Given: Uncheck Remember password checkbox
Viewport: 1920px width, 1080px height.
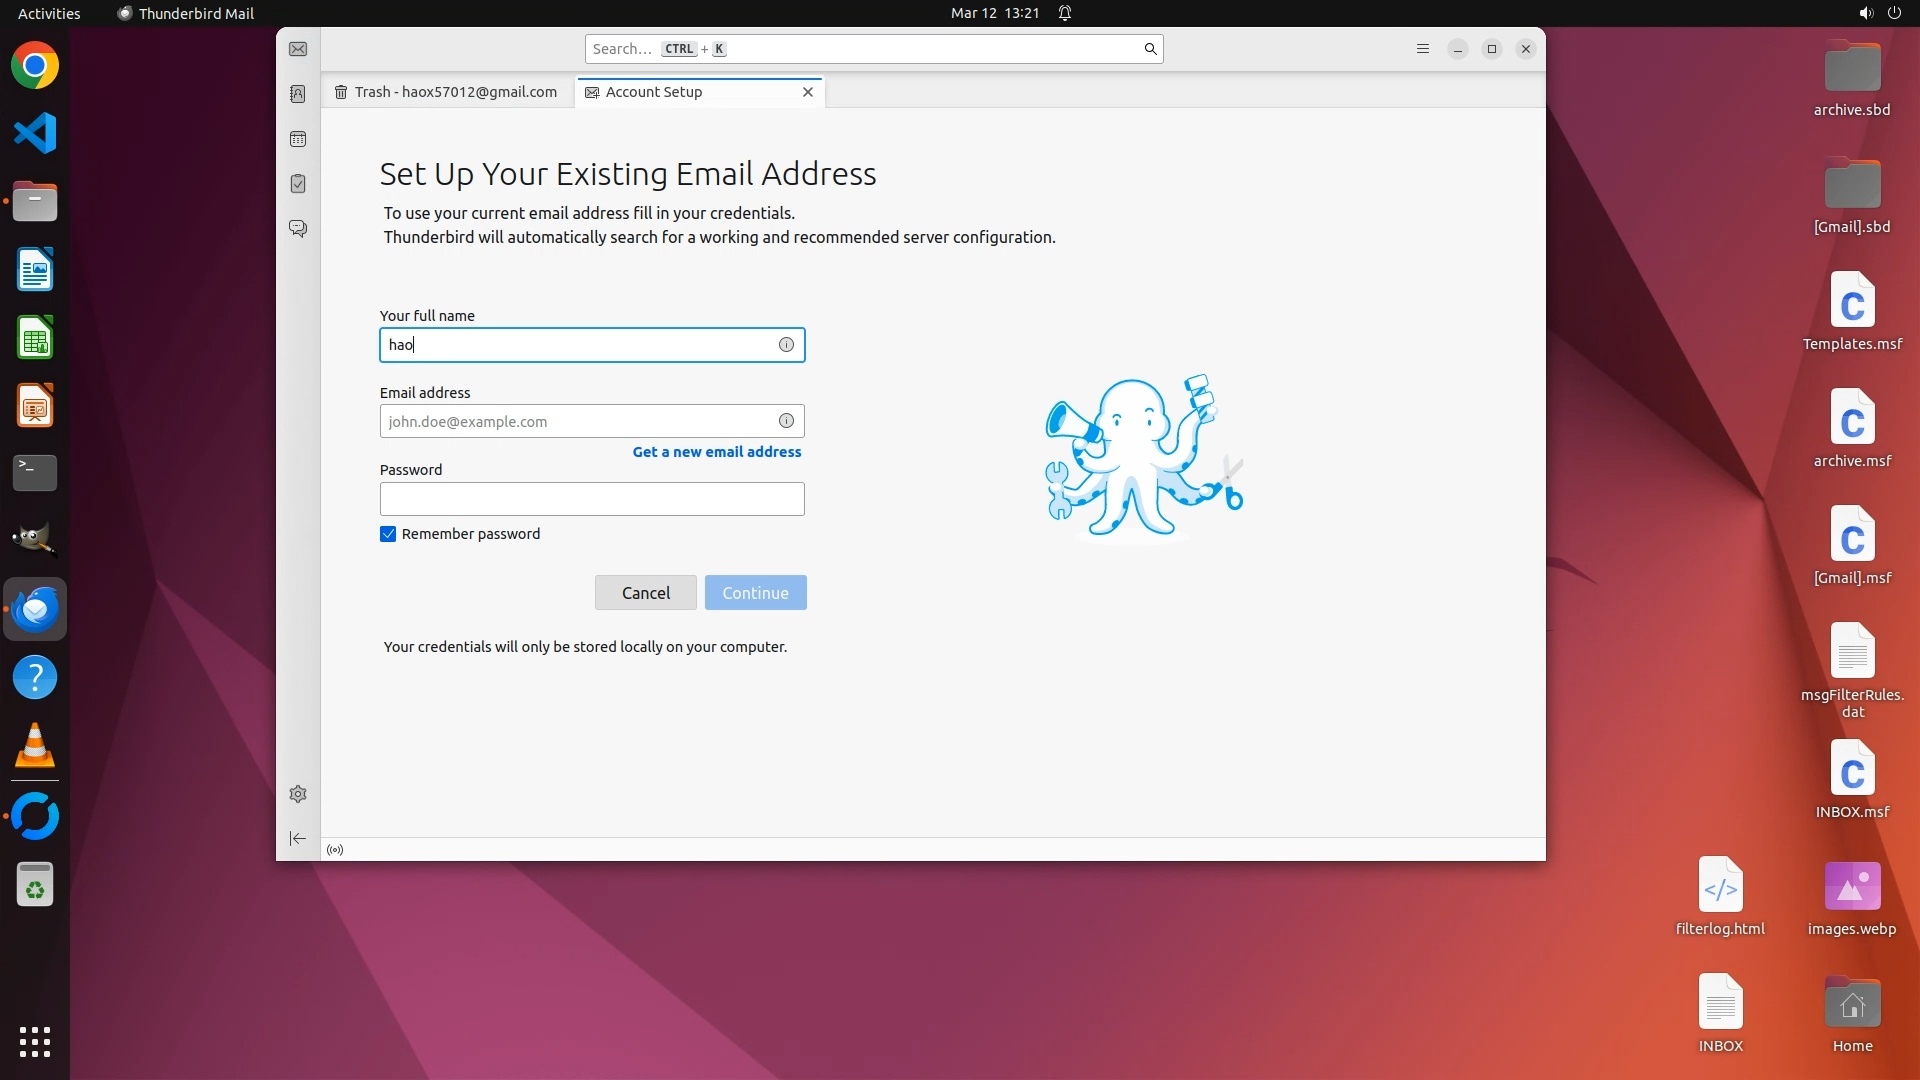Looking at the screenshot, I should pos(388,534).
